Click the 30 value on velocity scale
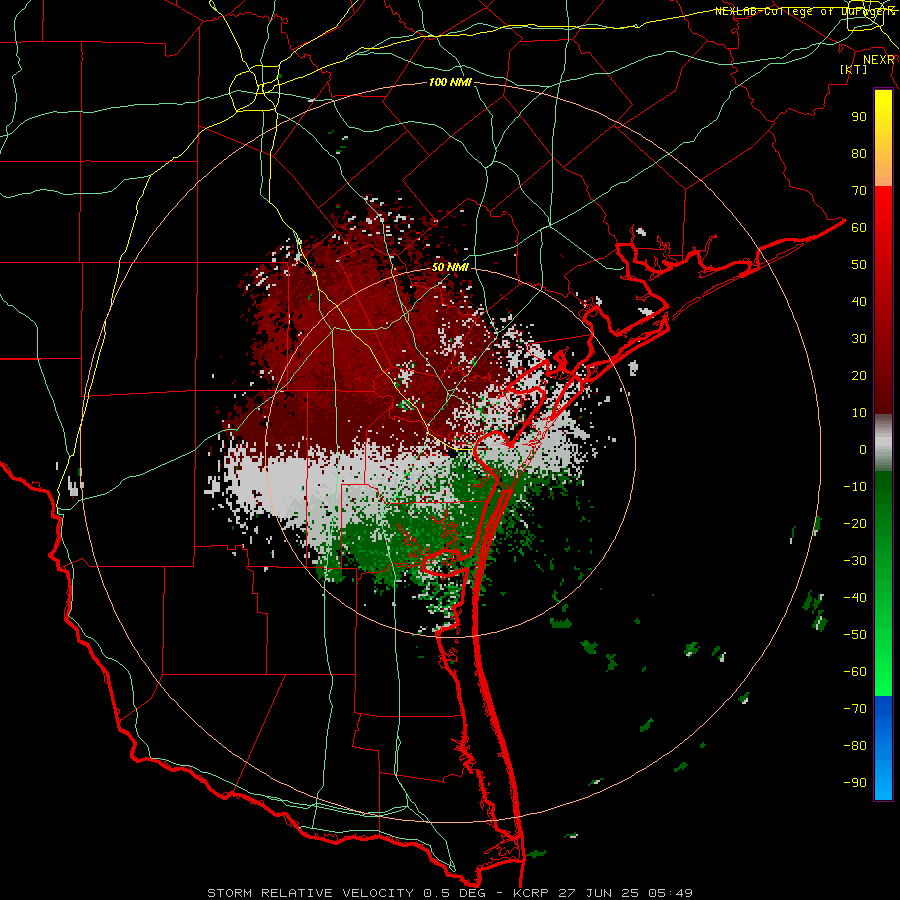Image resolution: width=900 pixels, height=900 pixels. pyautogui.click(x=859, y=339)
